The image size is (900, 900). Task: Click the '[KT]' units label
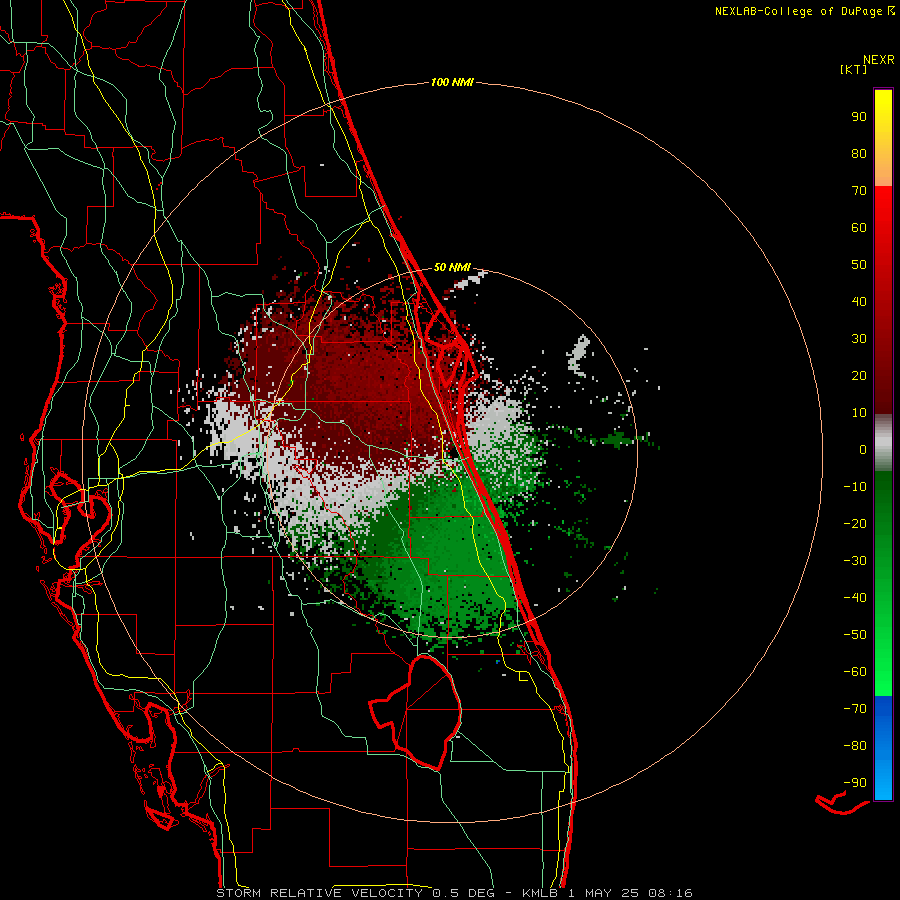(x=854, y=69)
